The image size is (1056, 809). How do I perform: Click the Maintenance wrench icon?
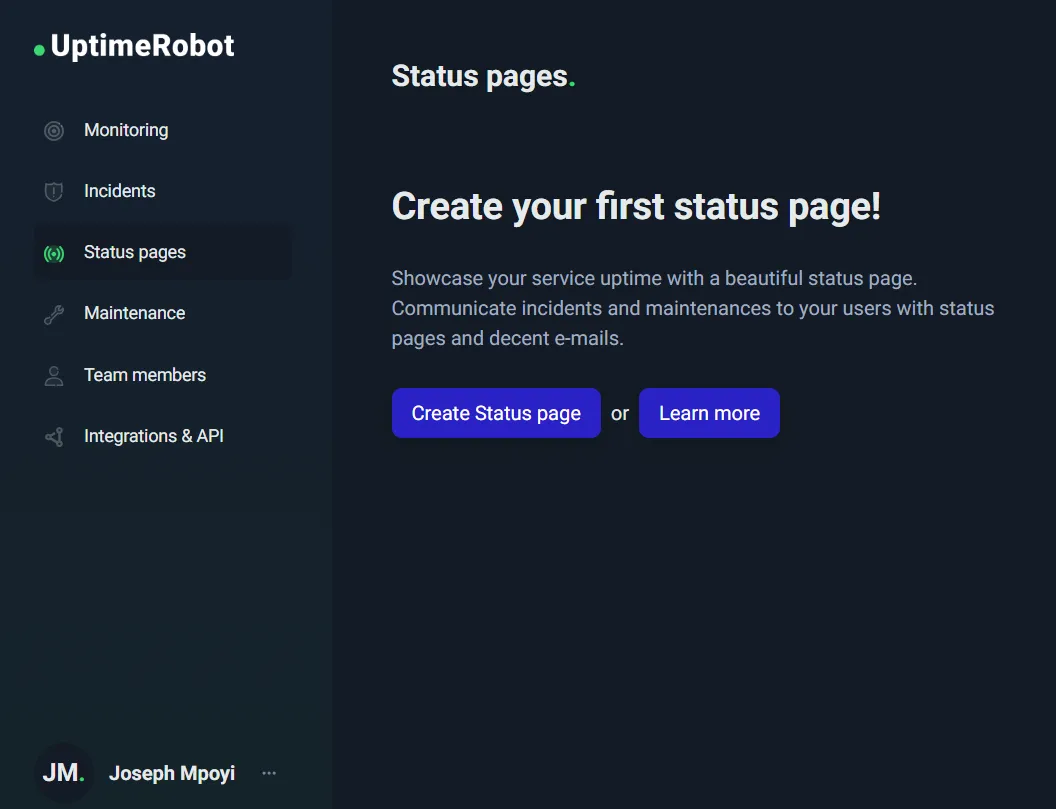[54, 315]
